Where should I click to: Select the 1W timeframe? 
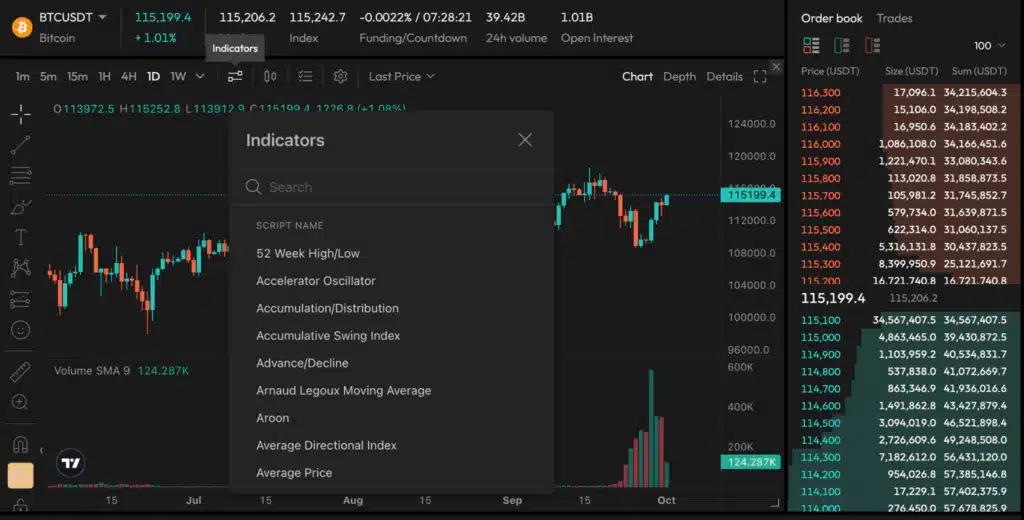178,76
